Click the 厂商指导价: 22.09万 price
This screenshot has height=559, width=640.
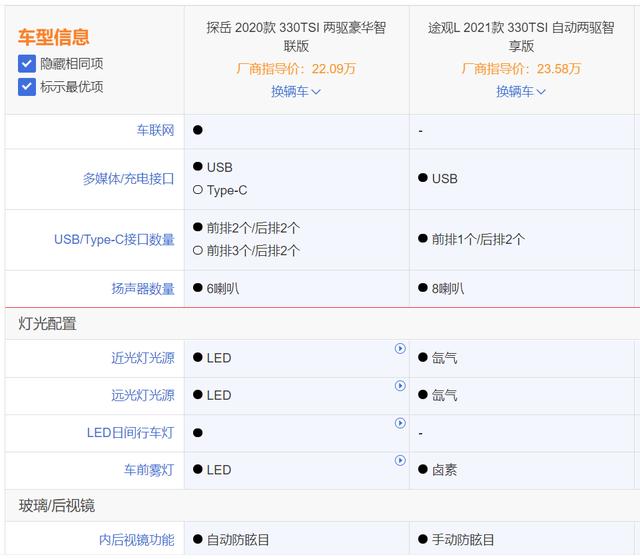click(x=296, y=69)
